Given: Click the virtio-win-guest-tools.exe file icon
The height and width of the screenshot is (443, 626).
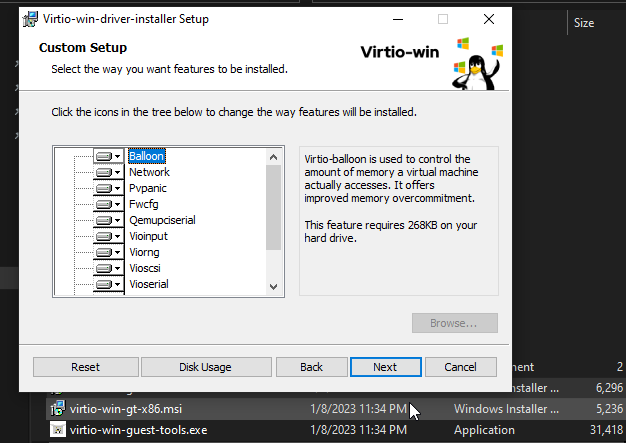Looking at the screenshot, I should point(58,430).
